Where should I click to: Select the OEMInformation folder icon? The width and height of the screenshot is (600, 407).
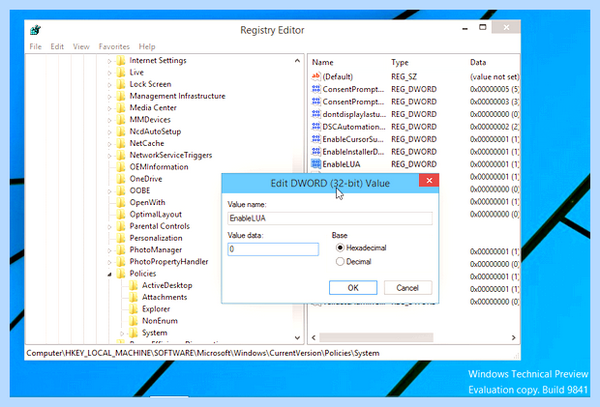pyautogui.click(x=121, y=167)
